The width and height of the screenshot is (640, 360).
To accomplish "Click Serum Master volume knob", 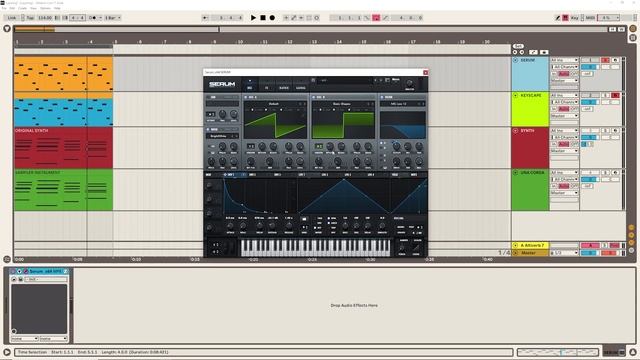I will pyautogui.click(x=409, y=83).
